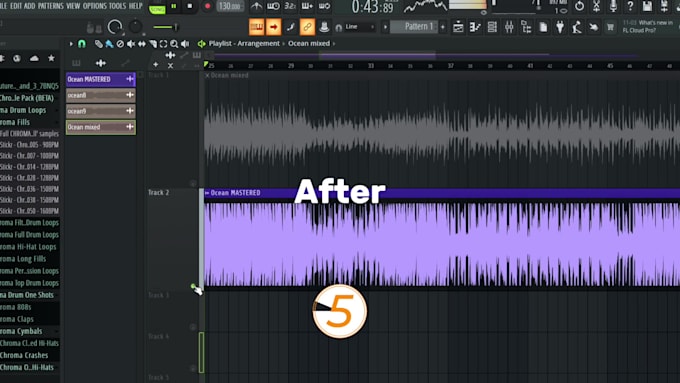Open the Pattern 1 selector
The width and height of the screenshot is (680, 383).
pos(415,27)
